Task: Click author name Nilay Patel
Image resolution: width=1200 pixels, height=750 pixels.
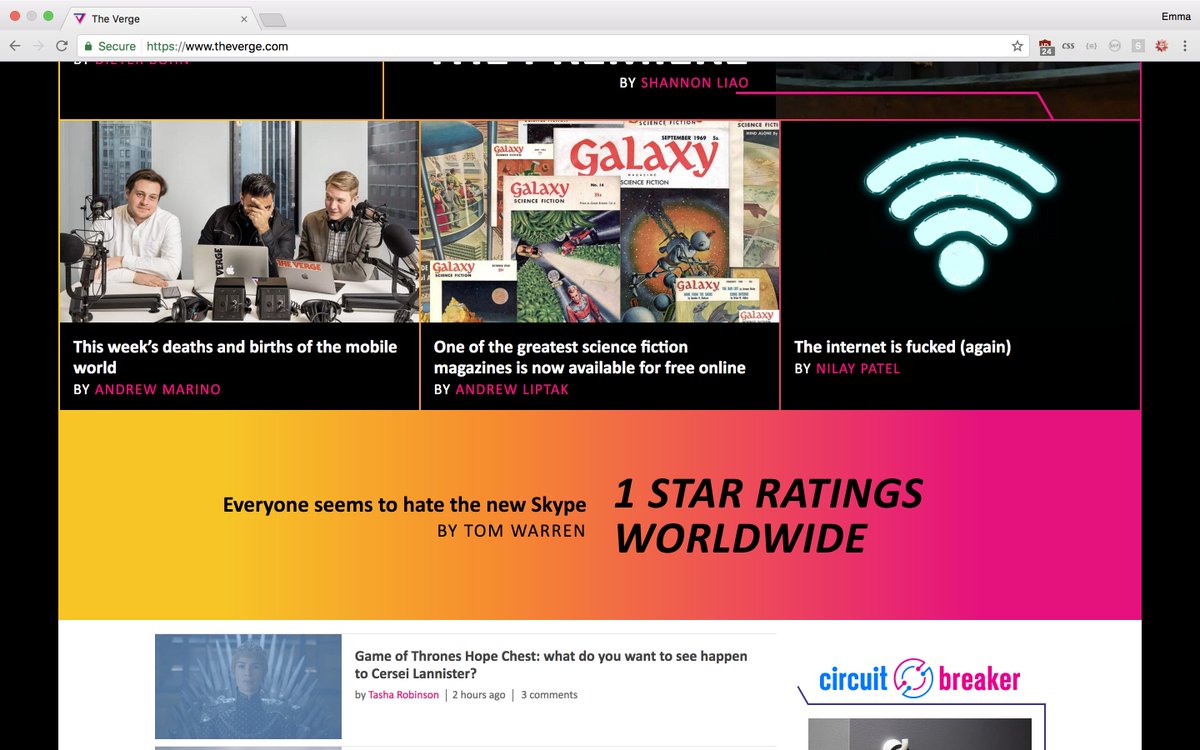Action: point(858,369)
